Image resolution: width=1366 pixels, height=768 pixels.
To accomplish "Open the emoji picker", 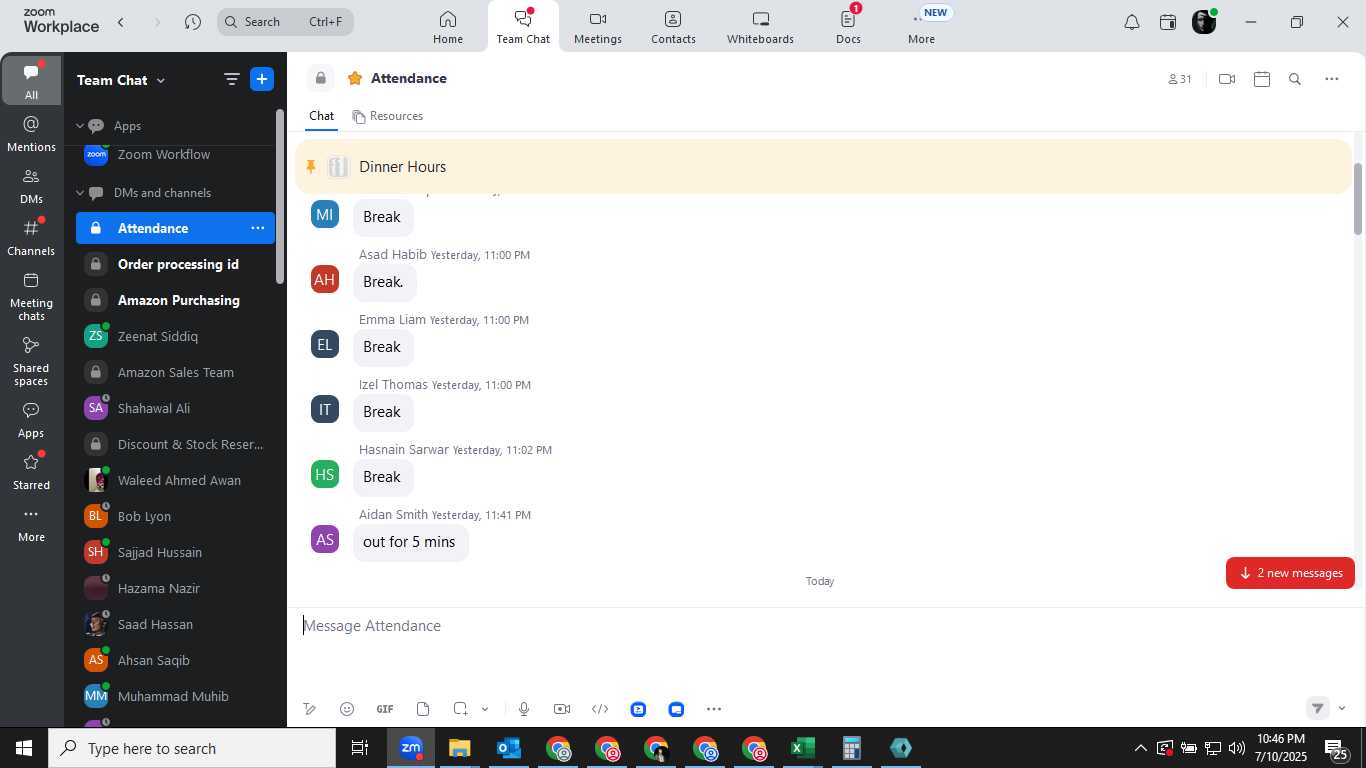I will coord(347,709).
